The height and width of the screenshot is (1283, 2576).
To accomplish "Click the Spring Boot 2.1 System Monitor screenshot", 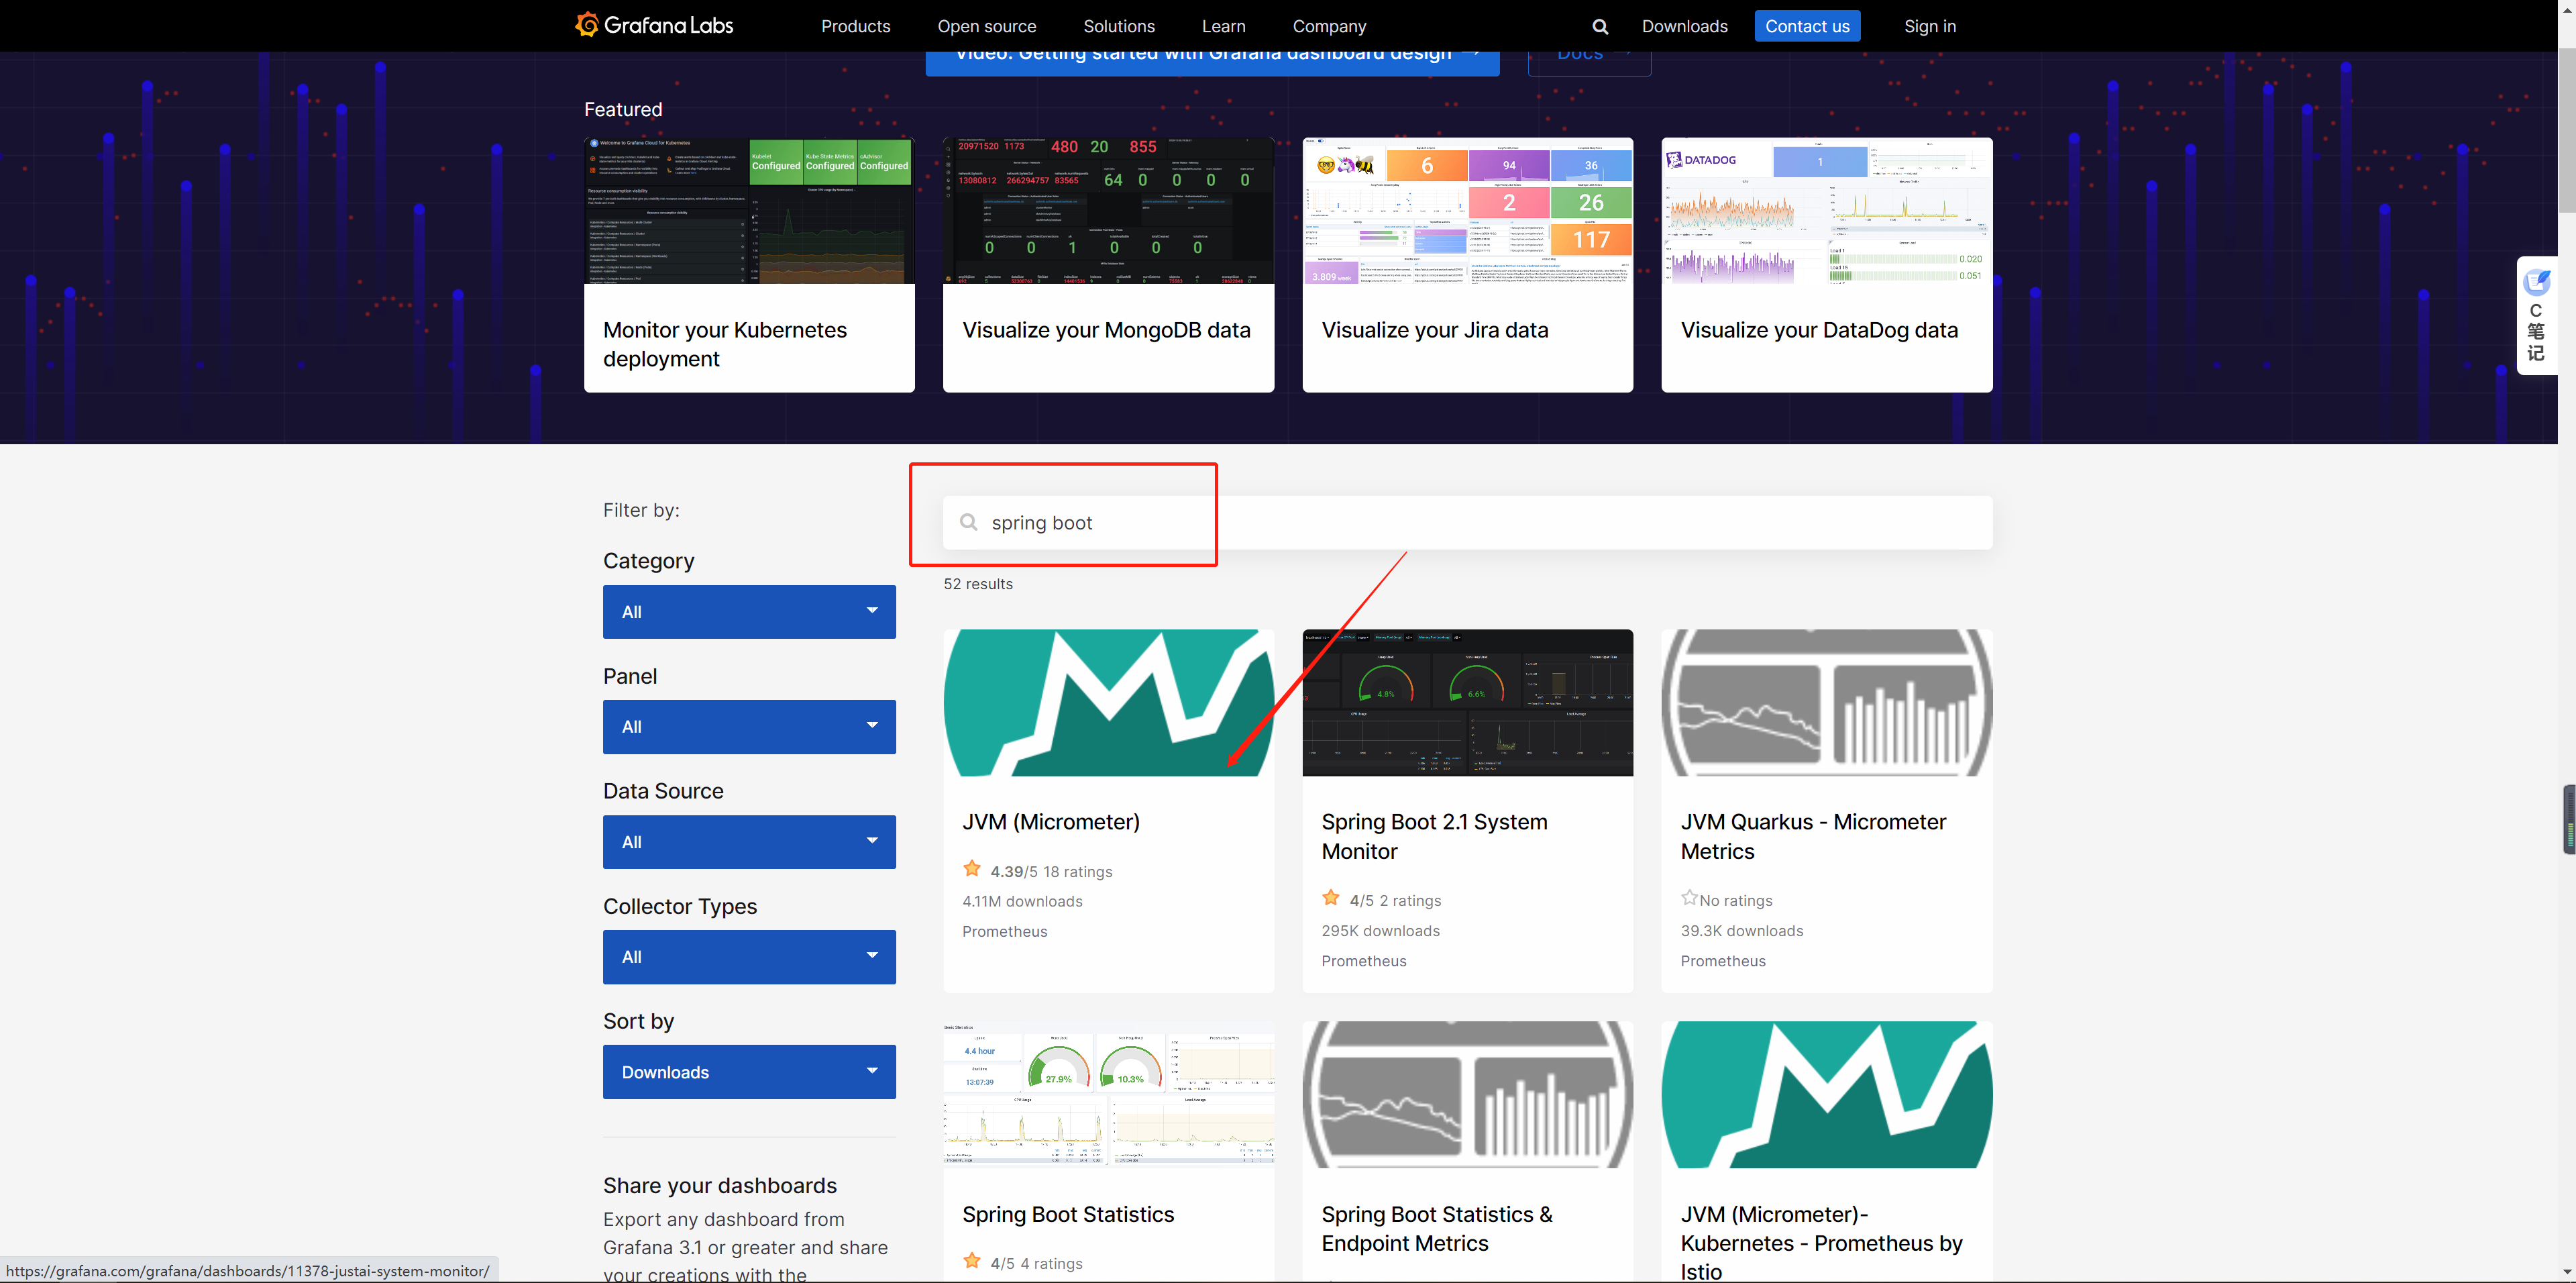I will pyautogui.click(x=1467, y=702).
